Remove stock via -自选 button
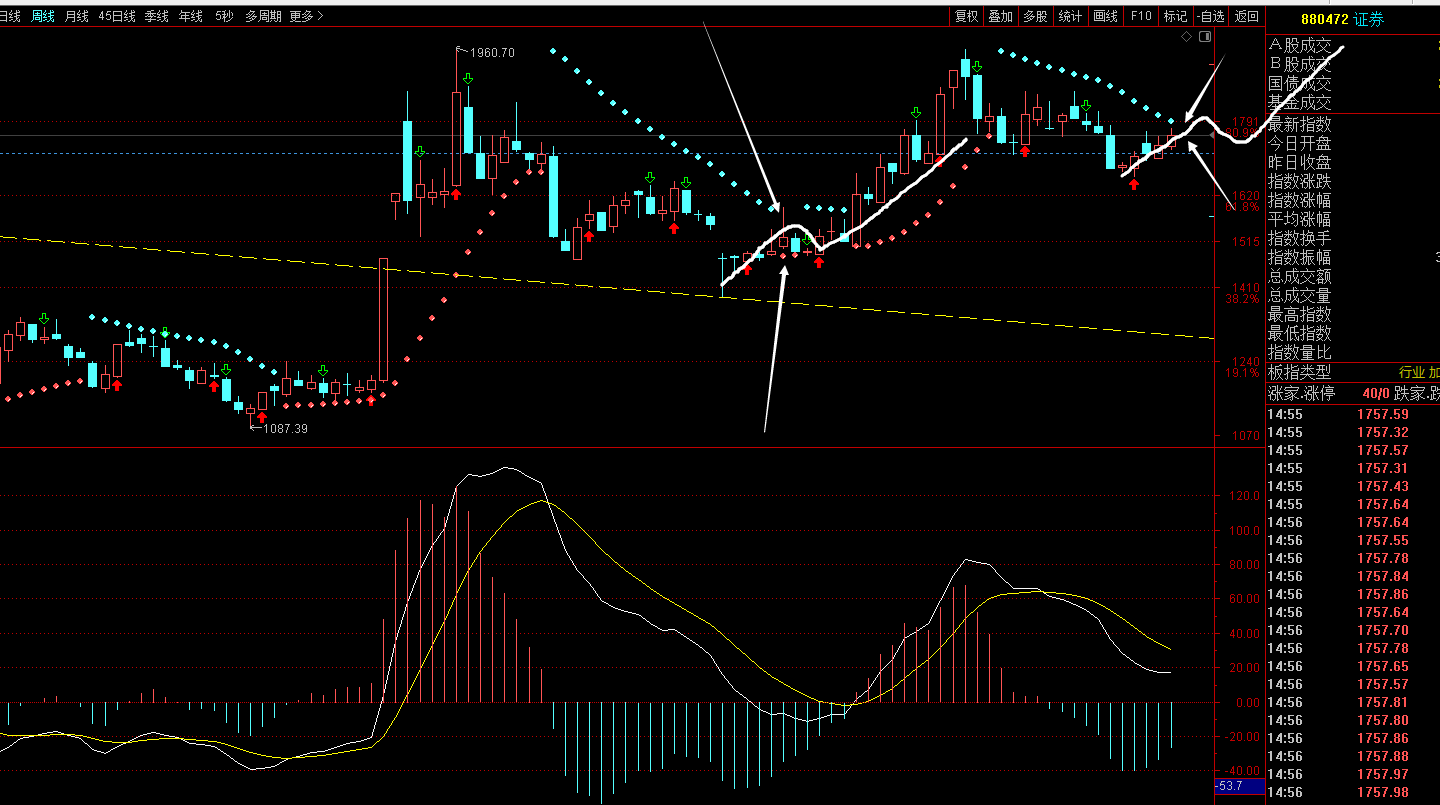Screen dimensions: 1440x805 point(1210,16)
